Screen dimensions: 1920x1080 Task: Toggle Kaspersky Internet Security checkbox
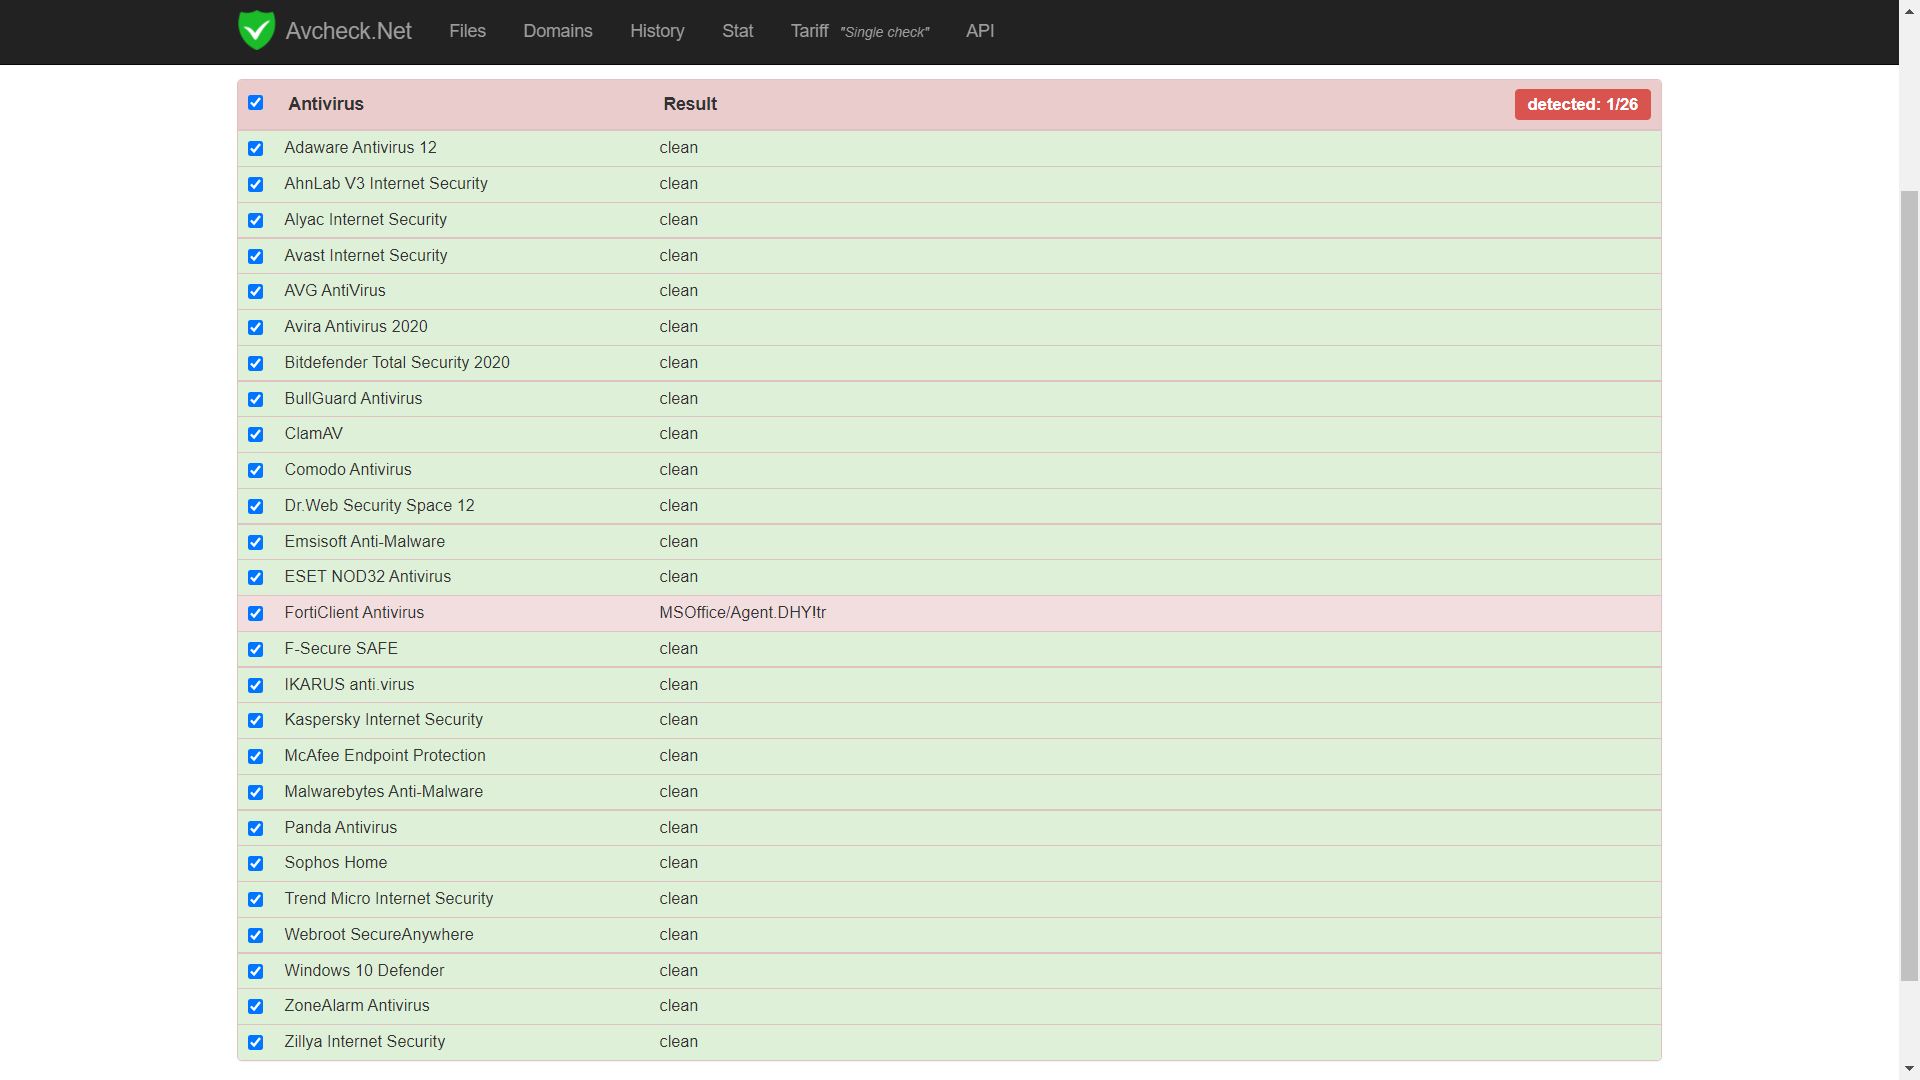[x=256, y=720]
